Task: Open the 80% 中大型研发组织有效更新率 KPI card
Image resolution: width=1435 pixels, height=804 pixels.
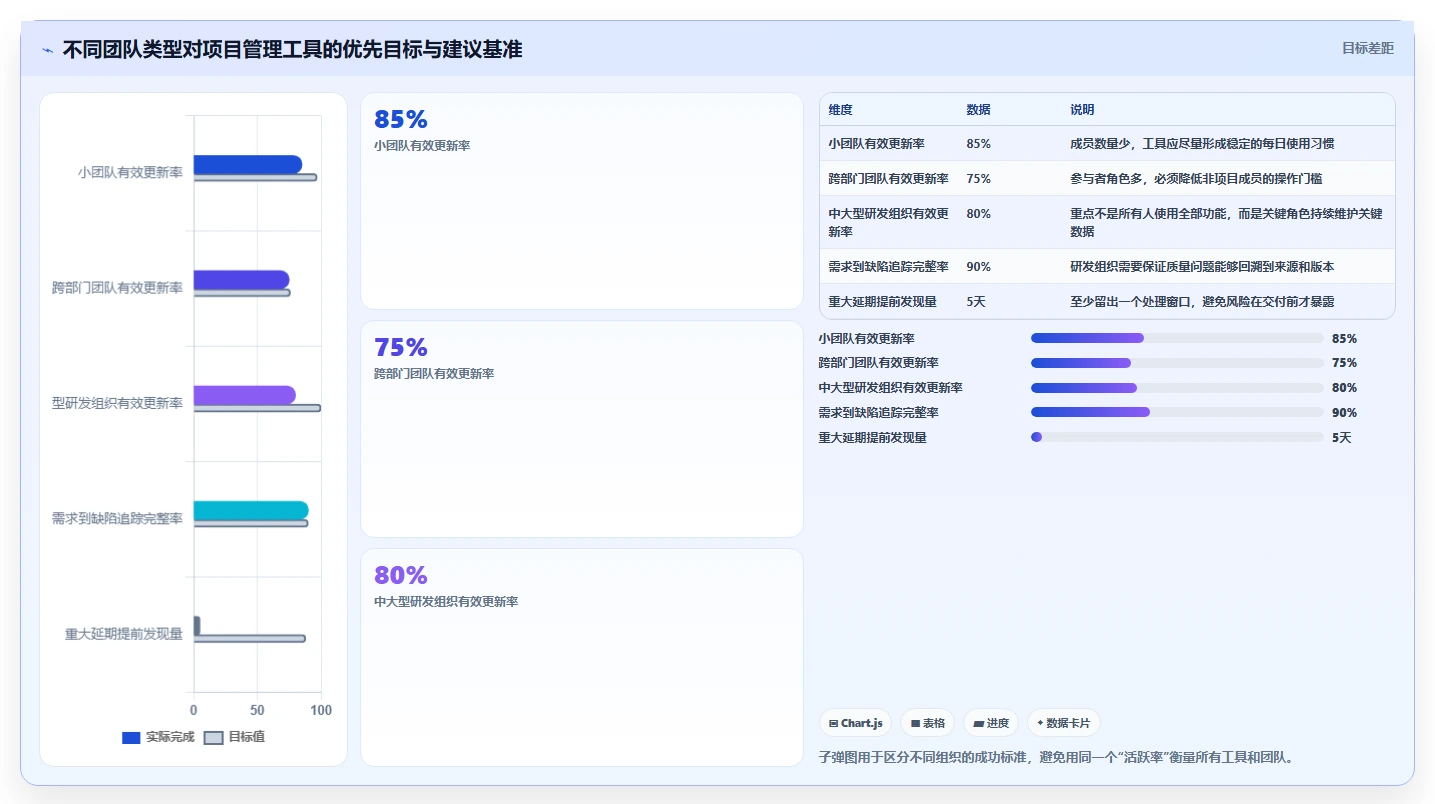Action: (x=581, y=657)
